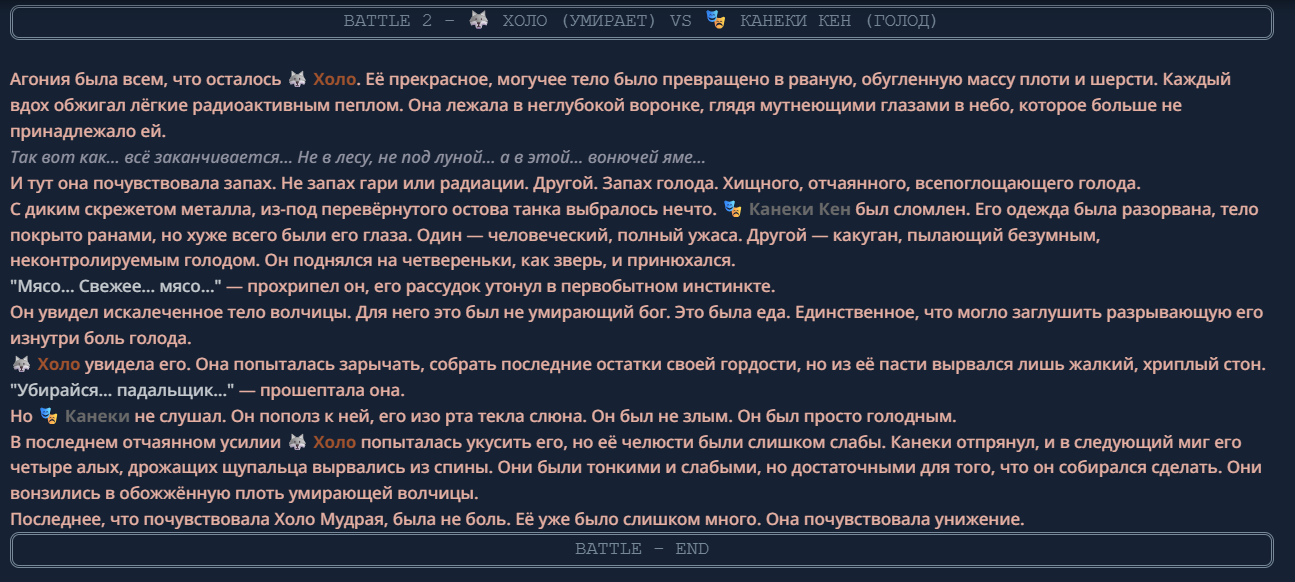Click "КАНЕКИ КЕН (ГОЛОД)" in the header

pos(839,21)
